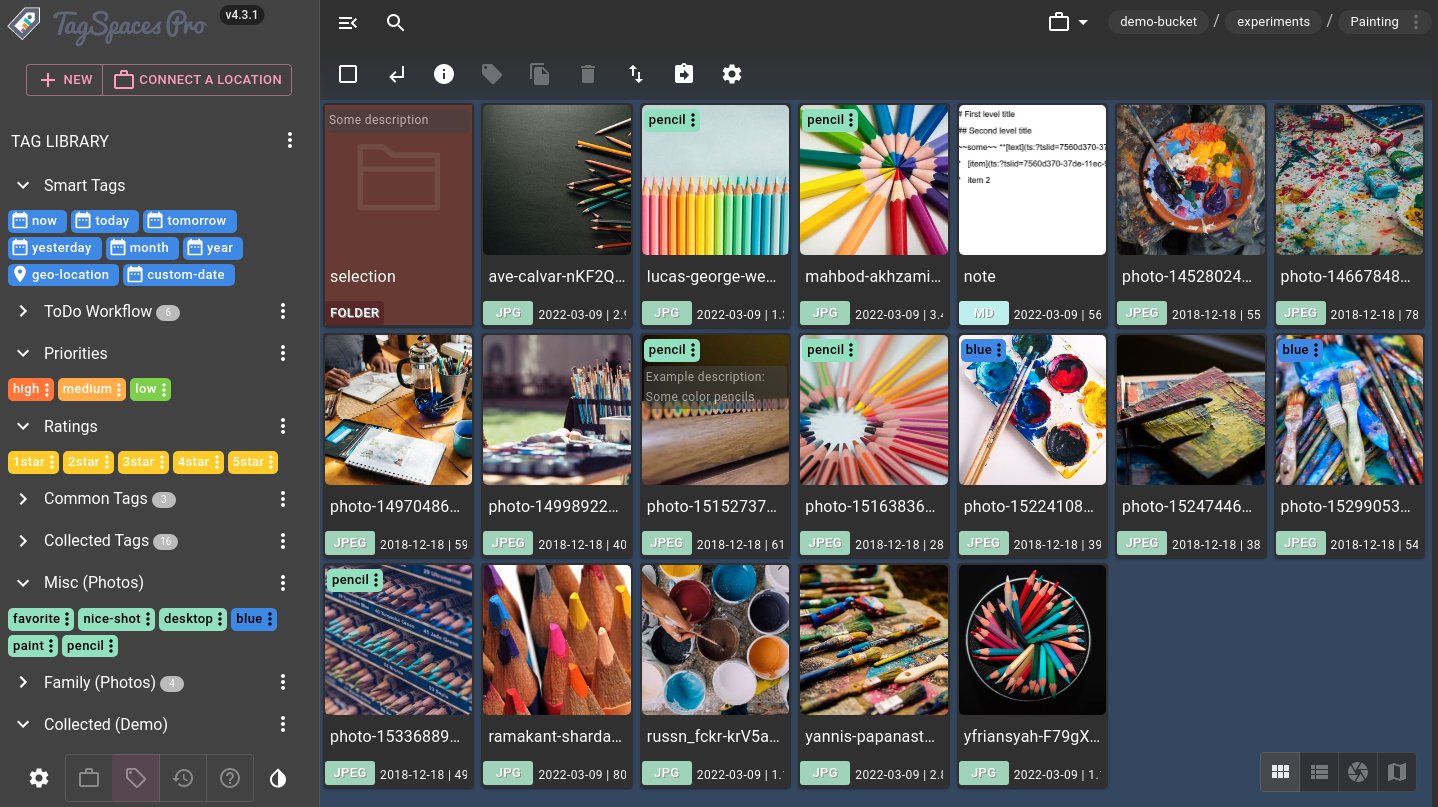
Task: Navigate to parent folder arrow icon
Action: (x=397, y=74)
